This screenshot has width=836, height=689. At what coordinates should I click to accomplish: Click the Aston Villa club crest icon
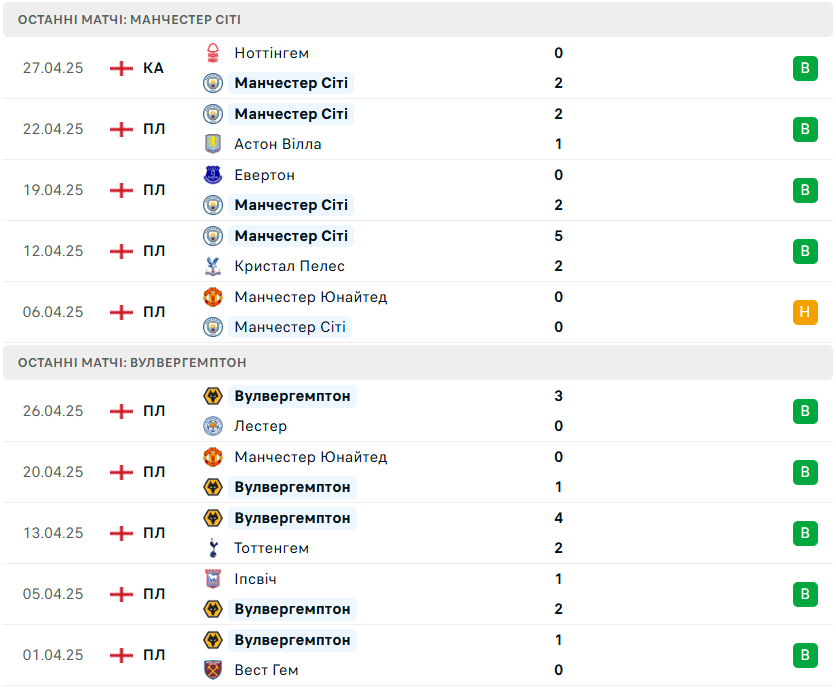pyautogui.click(x=213, y=144)
